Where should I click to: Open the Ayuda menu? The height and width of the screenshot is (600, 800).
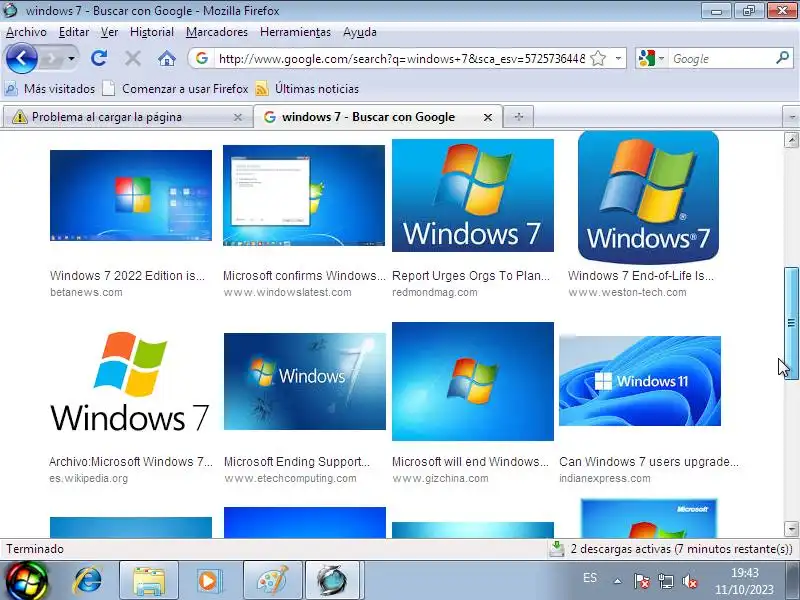click(x=360, y=32)
